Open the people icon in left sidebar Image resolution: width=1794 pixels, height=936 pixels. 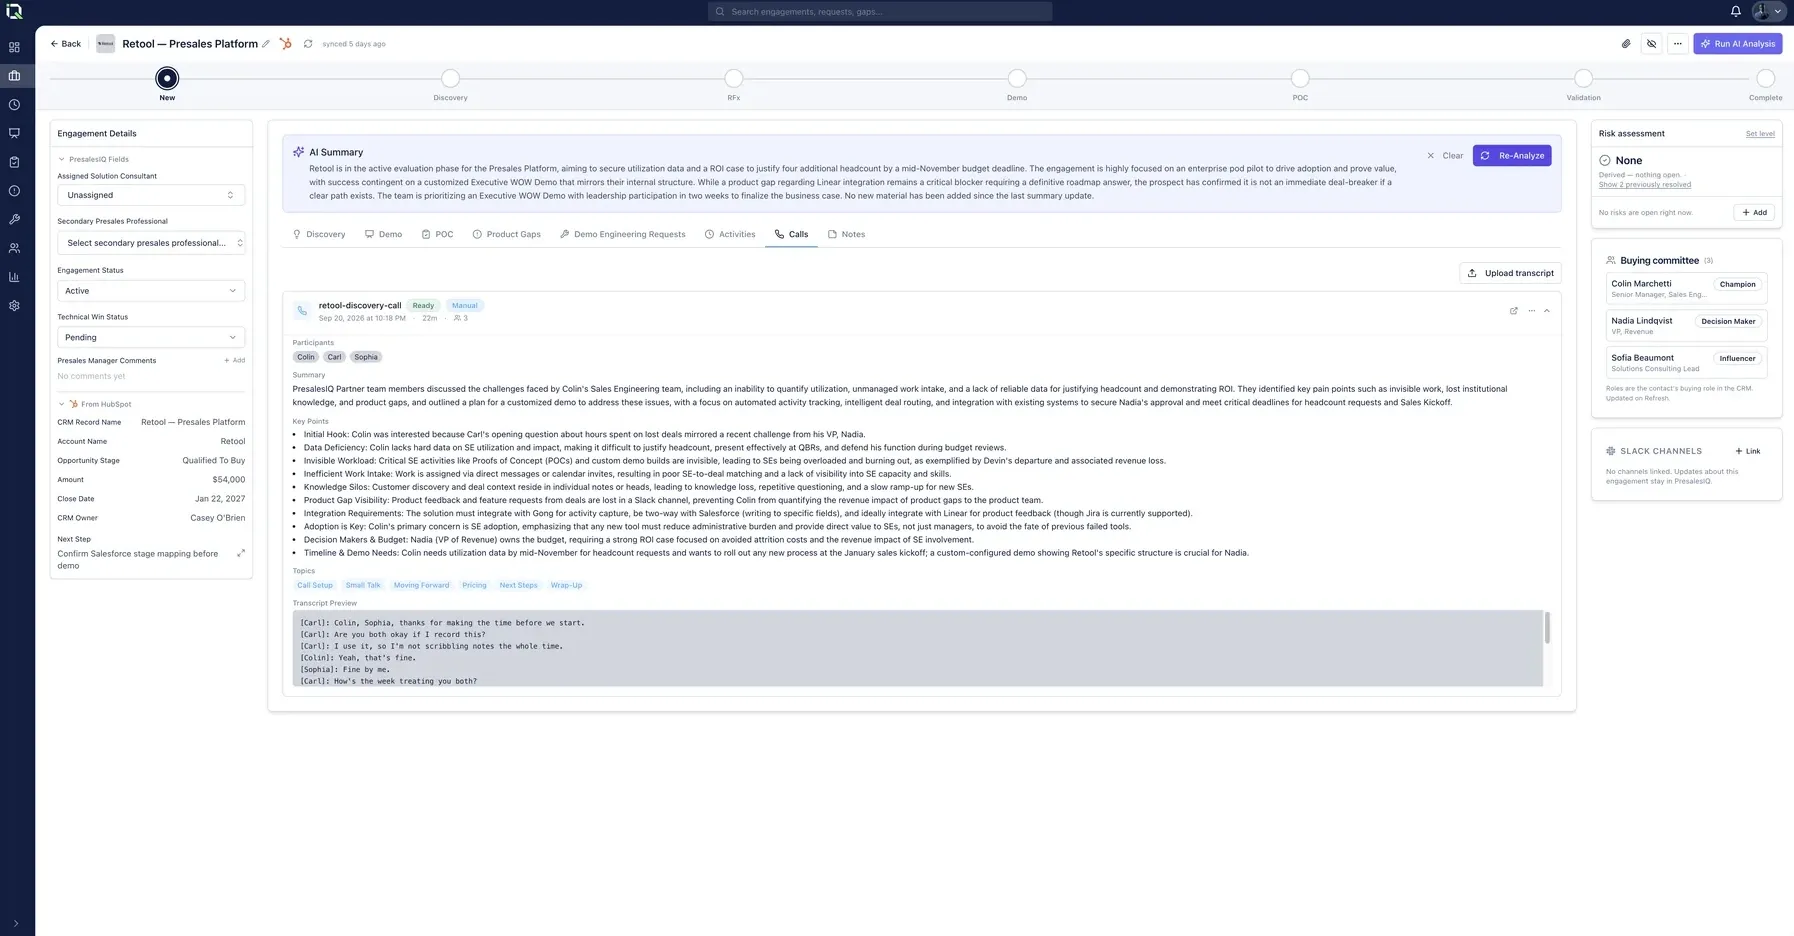point(14,248)
